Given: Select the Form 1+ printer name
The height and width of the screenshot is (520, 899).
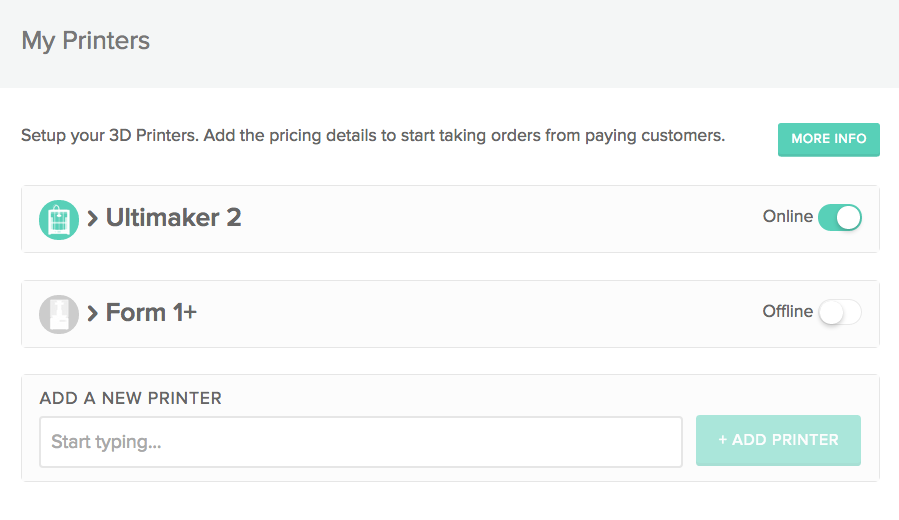Looking at the screenshot, I should pos(151,313).
